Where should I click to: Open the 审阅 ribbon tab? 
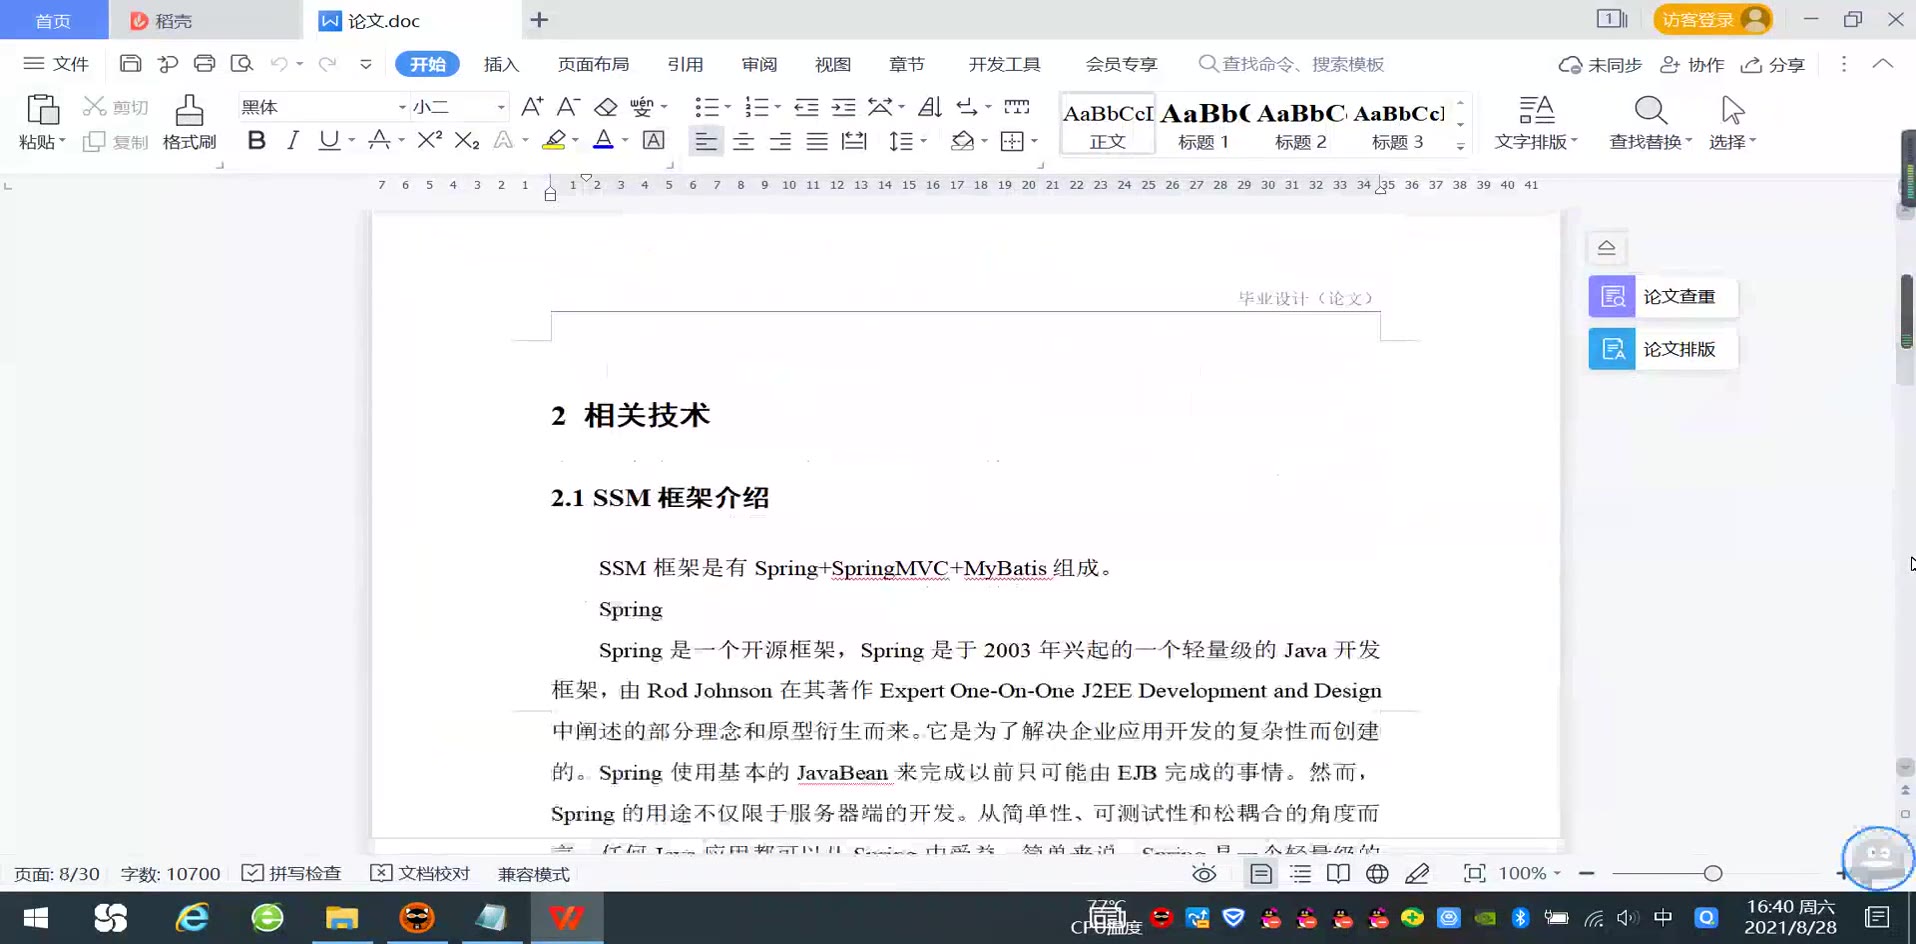coord(759,64)
